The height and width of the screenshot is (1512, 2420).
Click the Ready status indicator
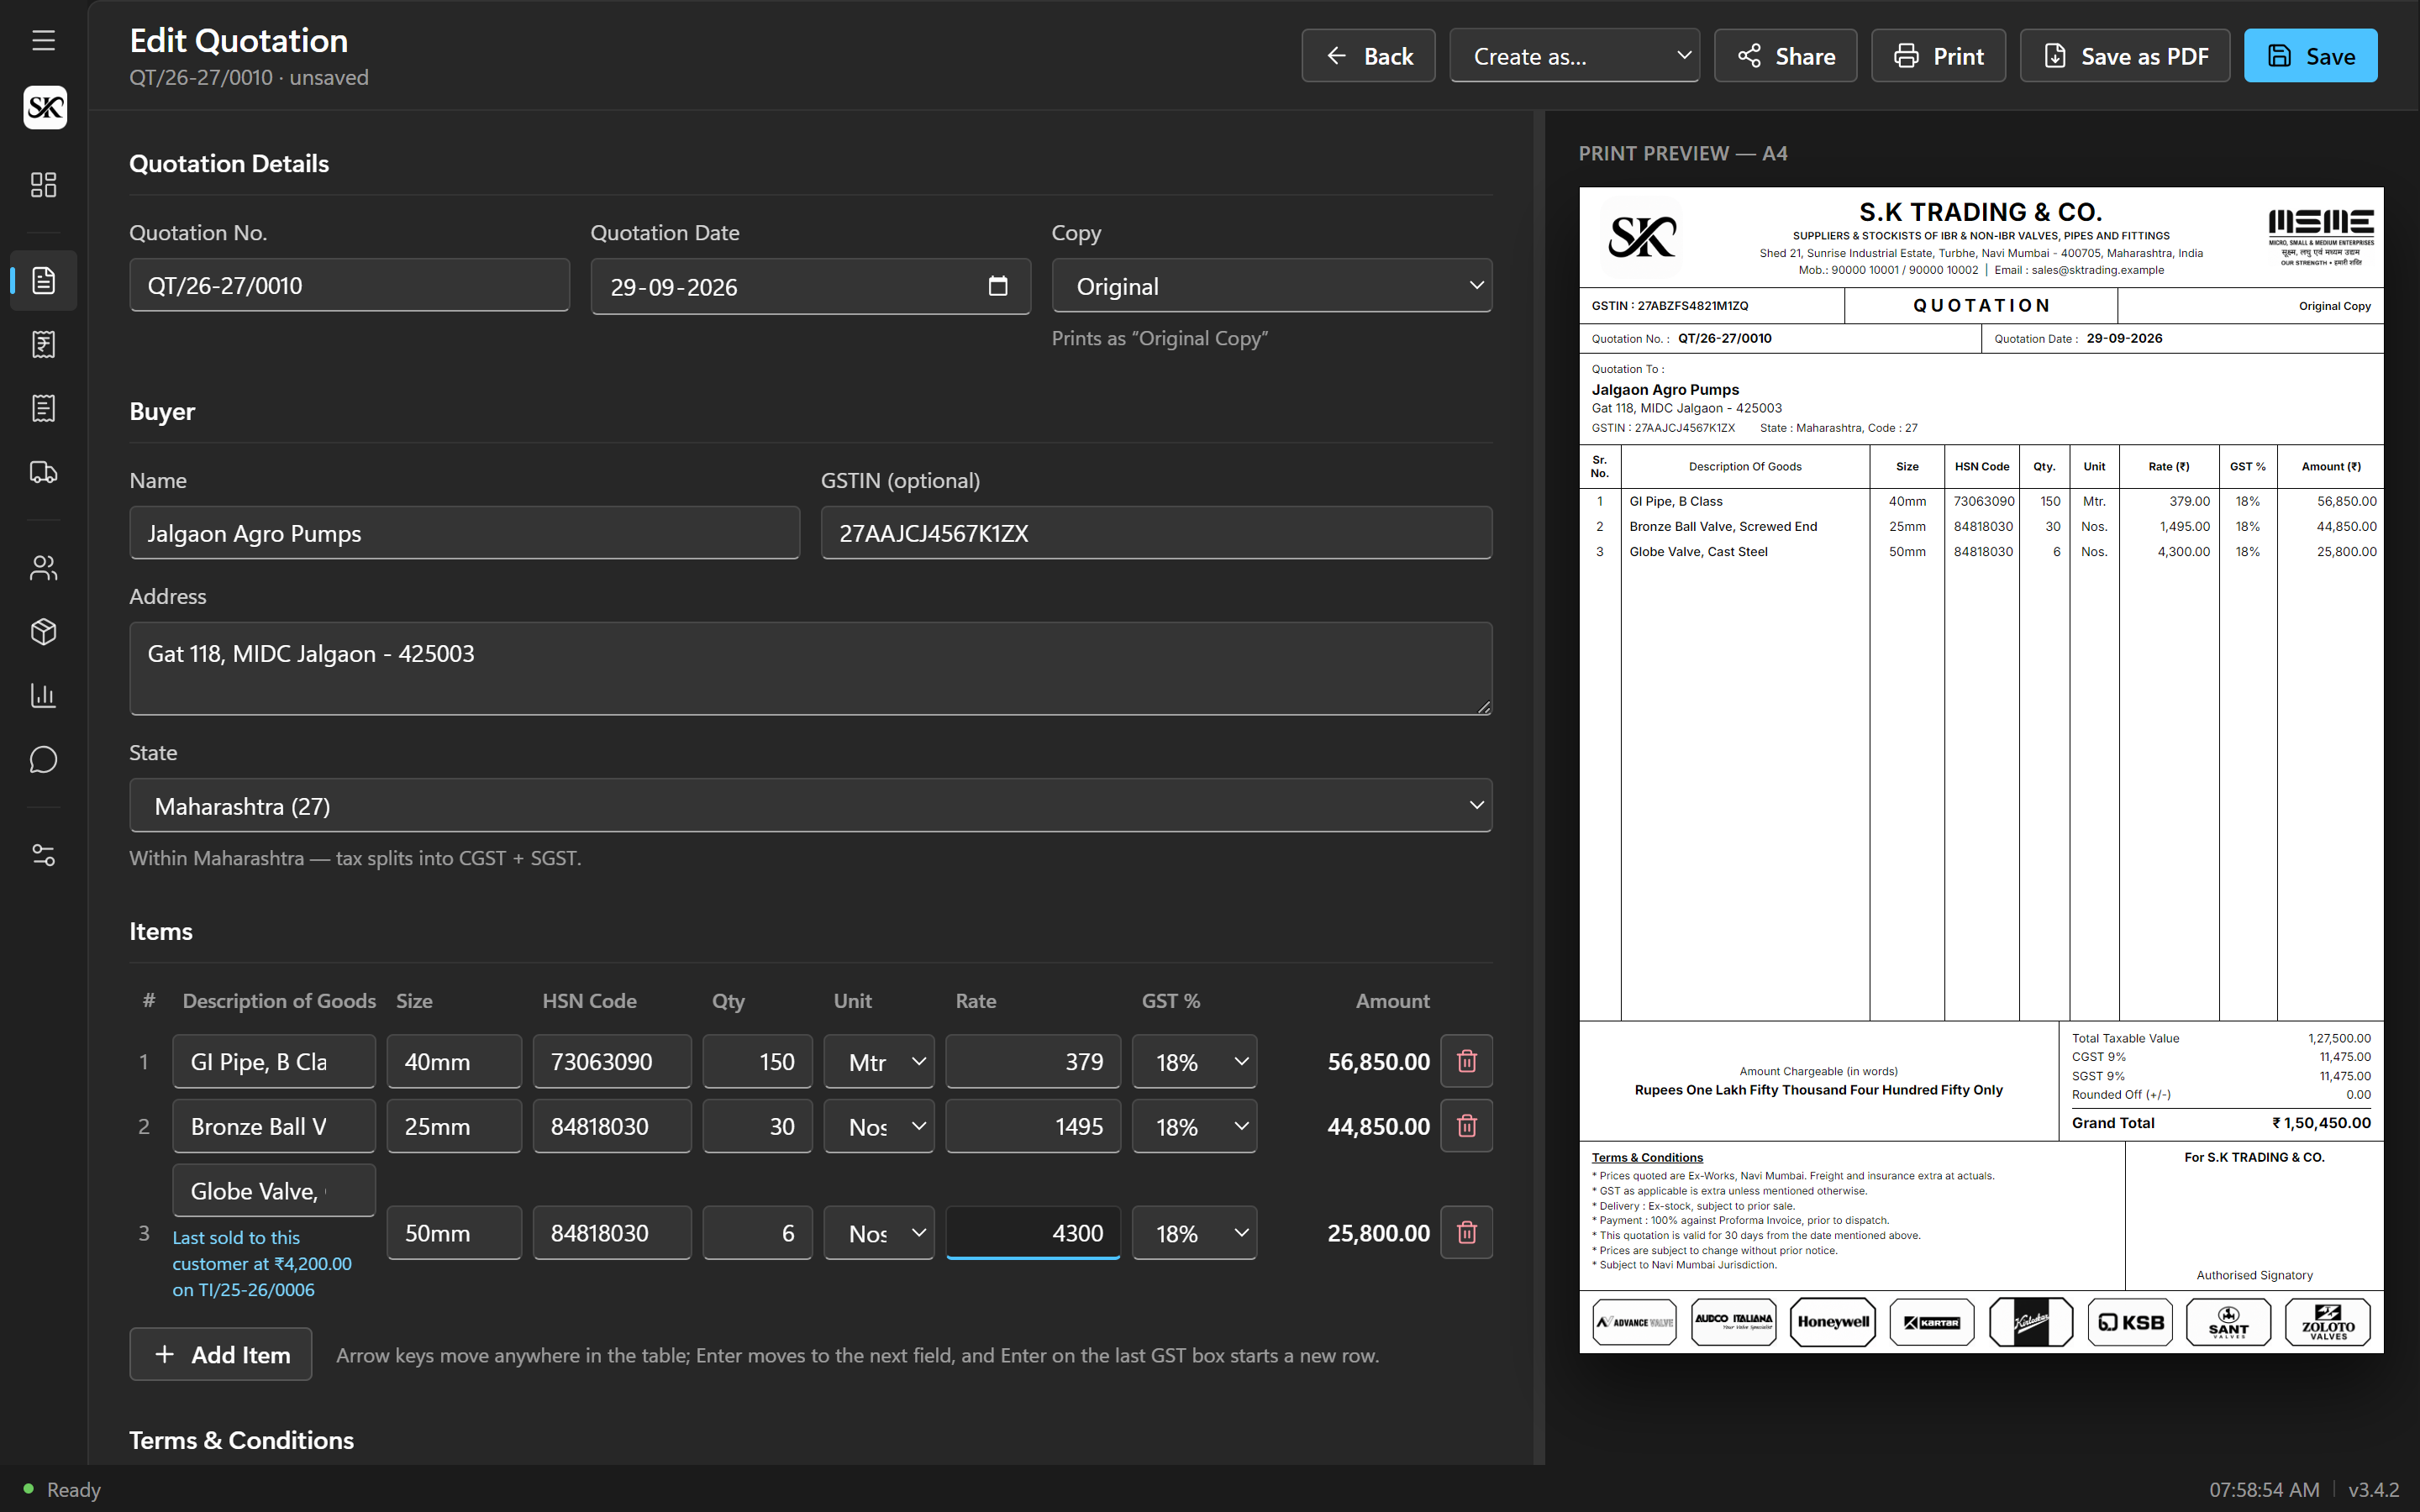62,1489
